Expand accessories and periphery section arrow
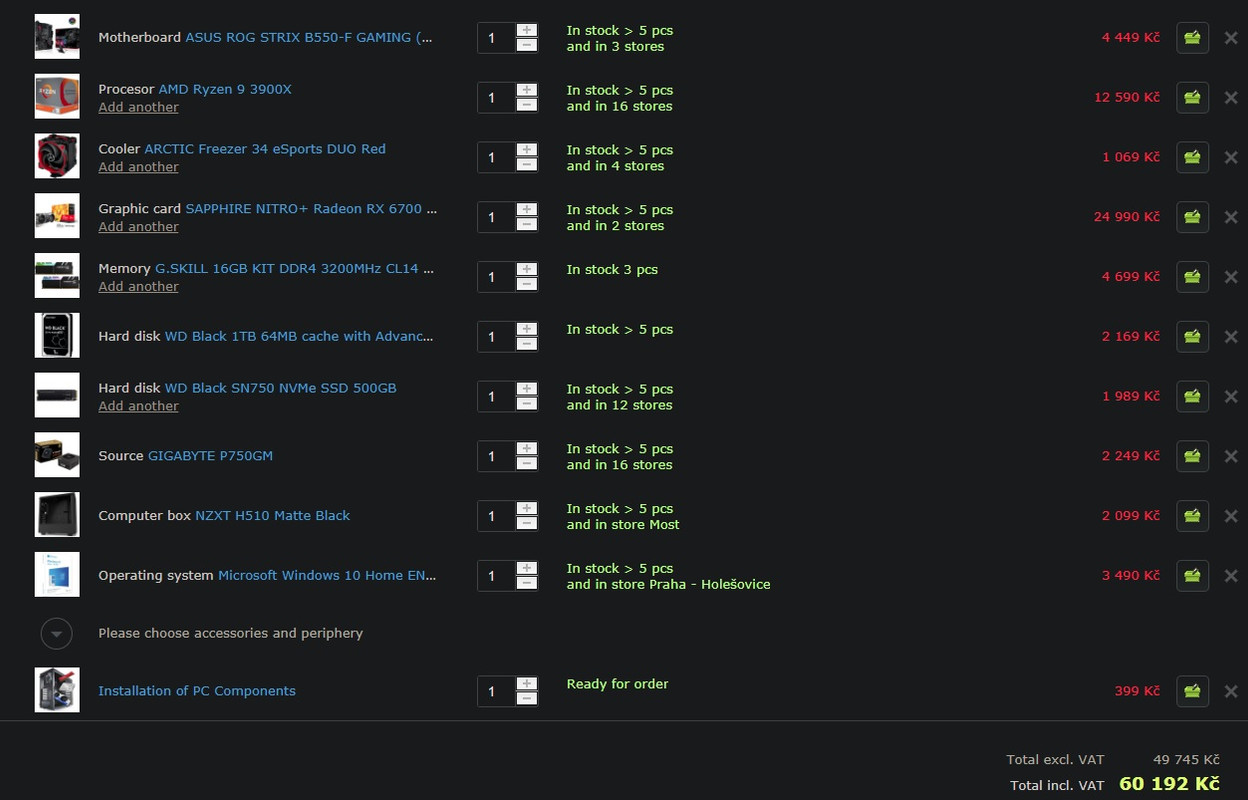This screenshot has height=800, width=1248. [x=57, y=633]
